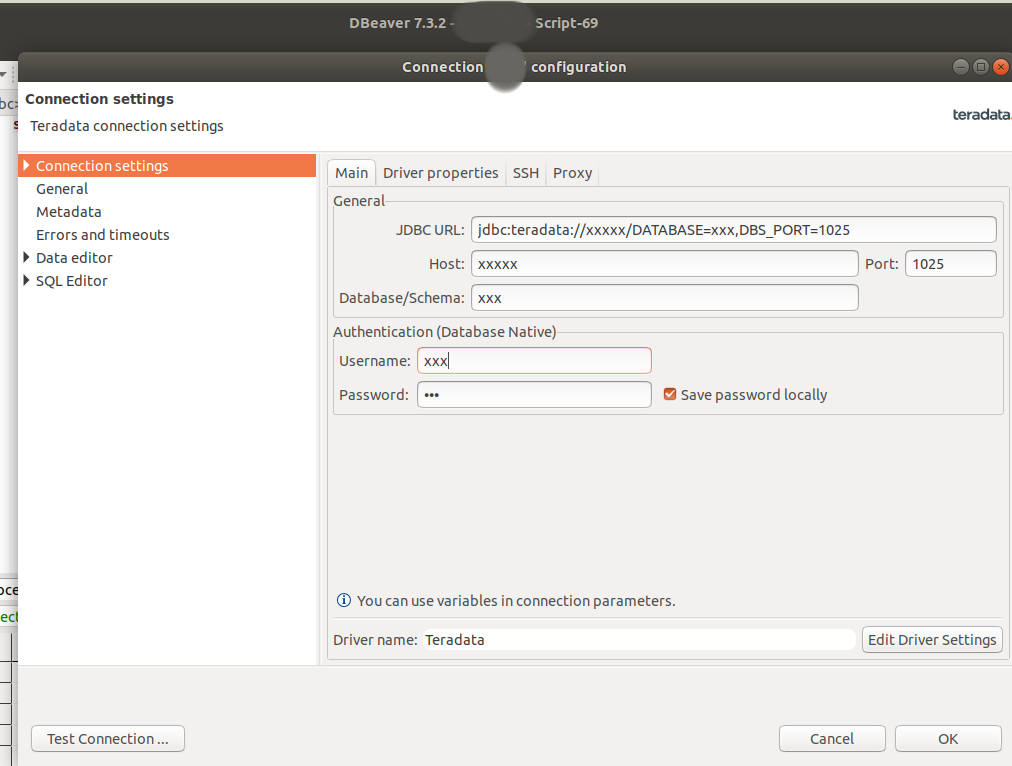
Task: Click the Test Connection button
Action: click(108, 738)
